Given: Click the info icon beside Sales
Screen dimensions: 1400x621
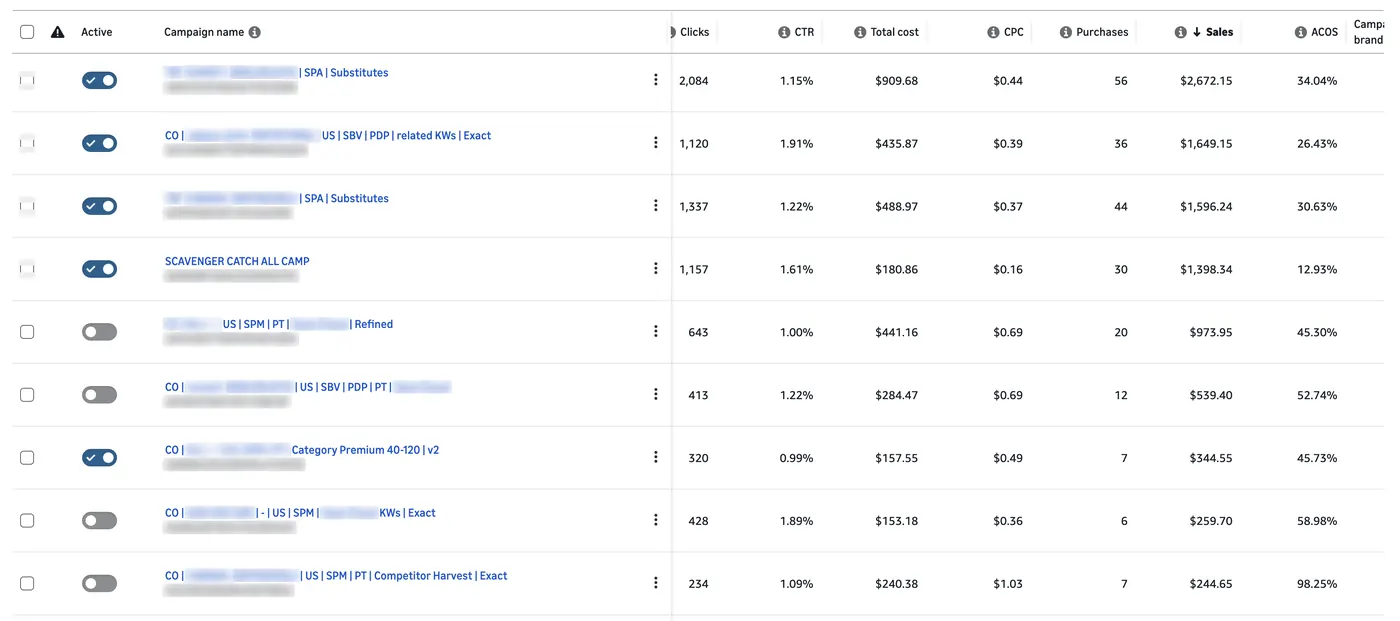Looking at the screenshot, I should 1181,32.
